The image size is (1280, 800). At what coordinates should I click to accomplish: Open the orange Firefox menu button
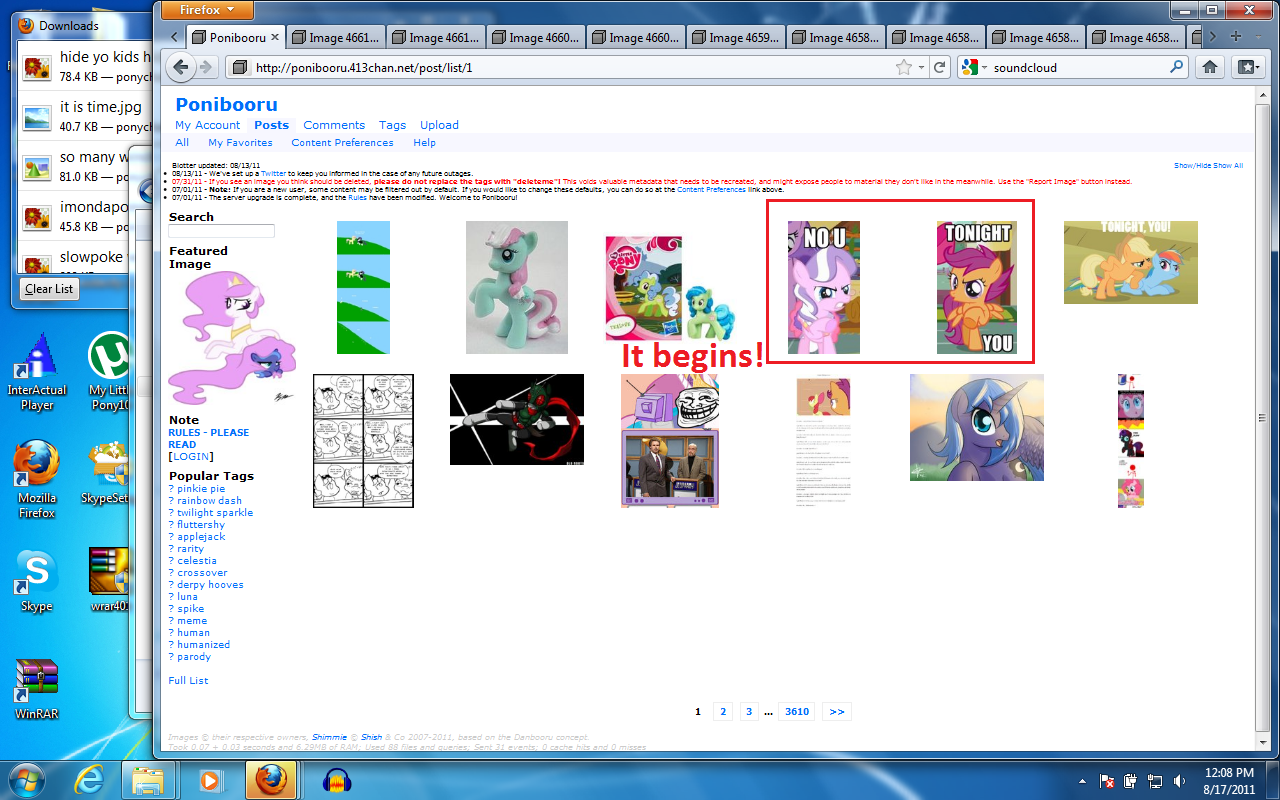pyautogui.click(x=207, y=10)
